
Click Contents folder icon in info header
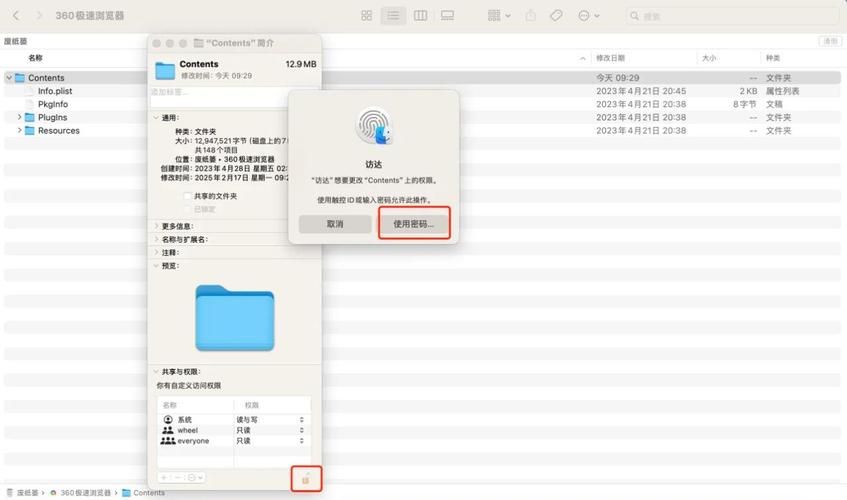tap(165, 70)
